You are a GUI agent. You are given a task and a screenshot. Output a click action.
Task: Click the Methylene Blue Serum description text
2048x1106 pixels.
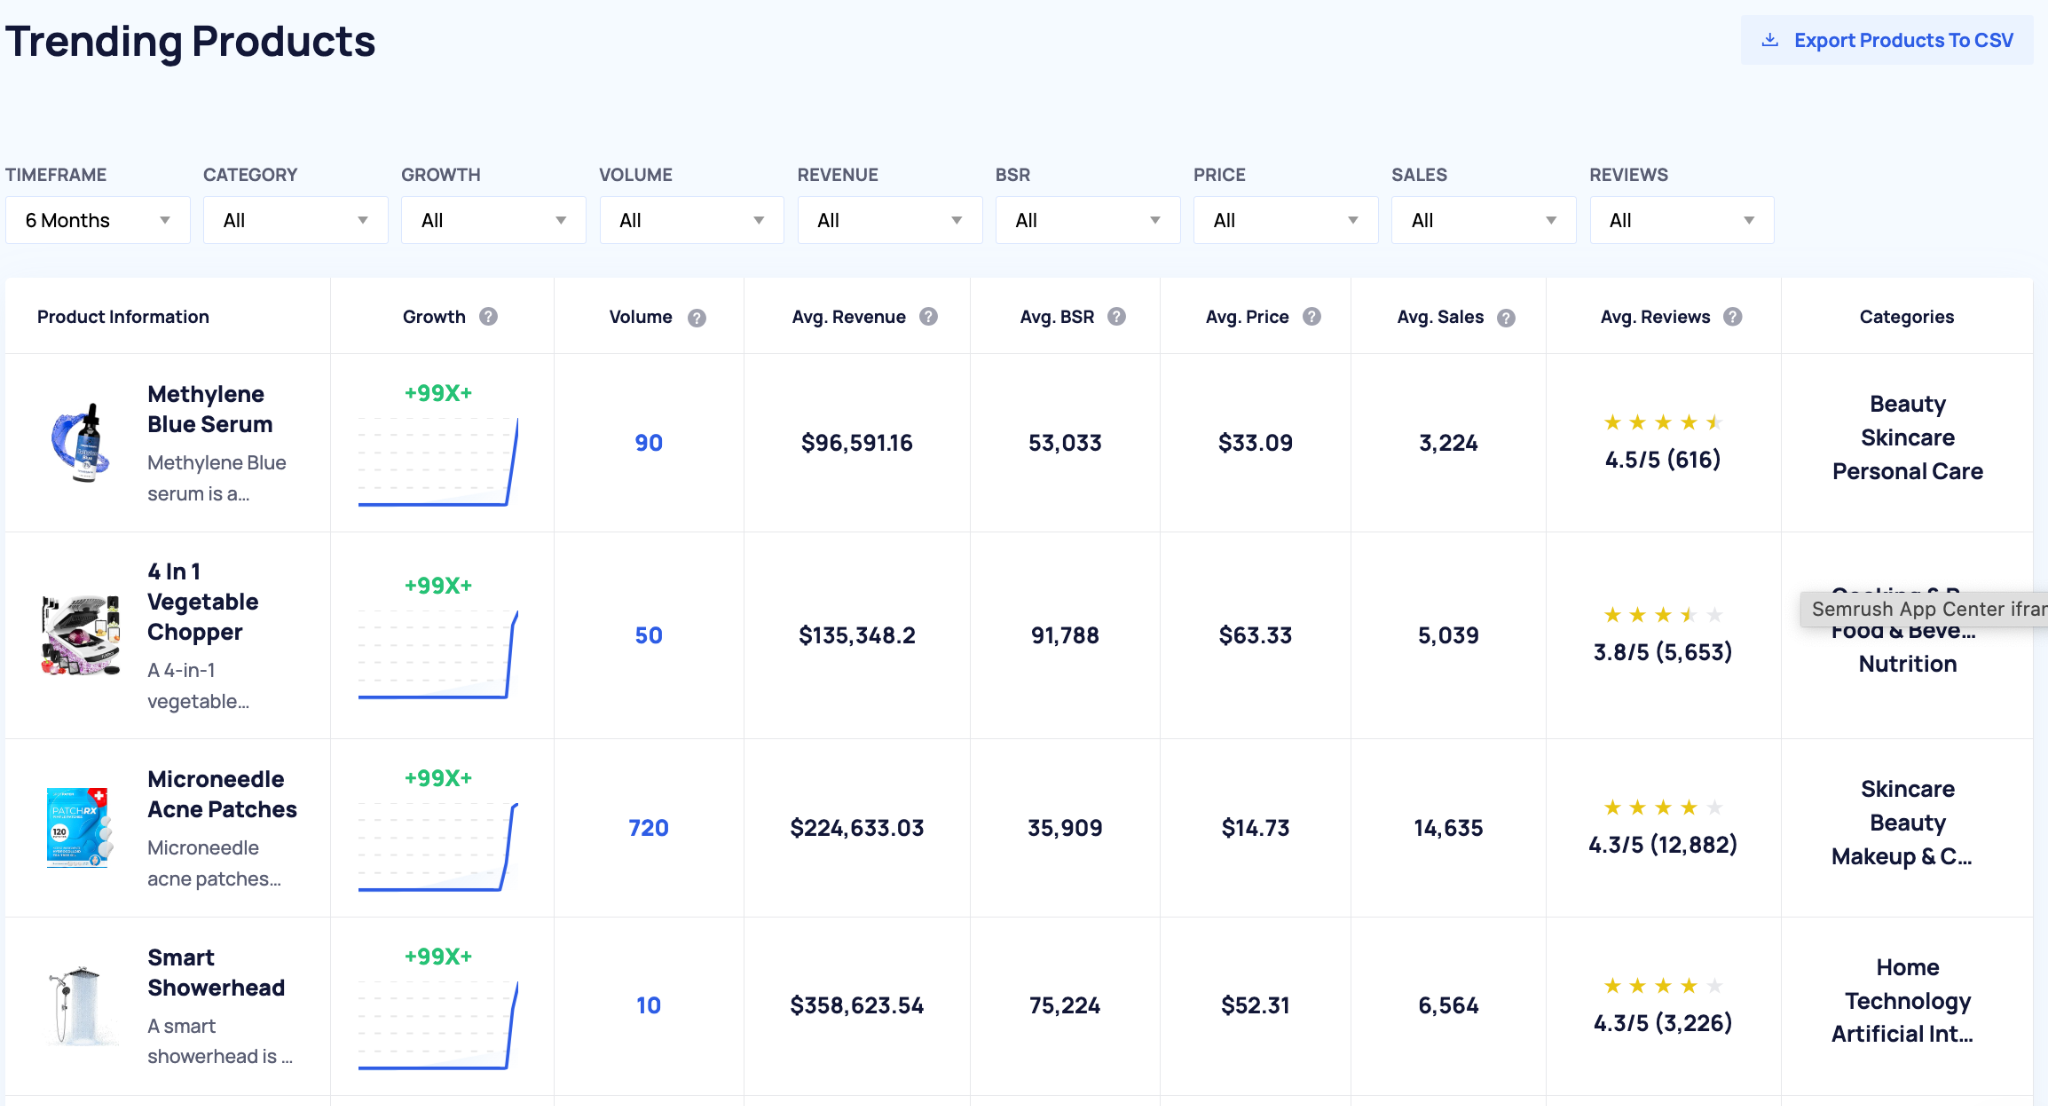tap(217, 478)
